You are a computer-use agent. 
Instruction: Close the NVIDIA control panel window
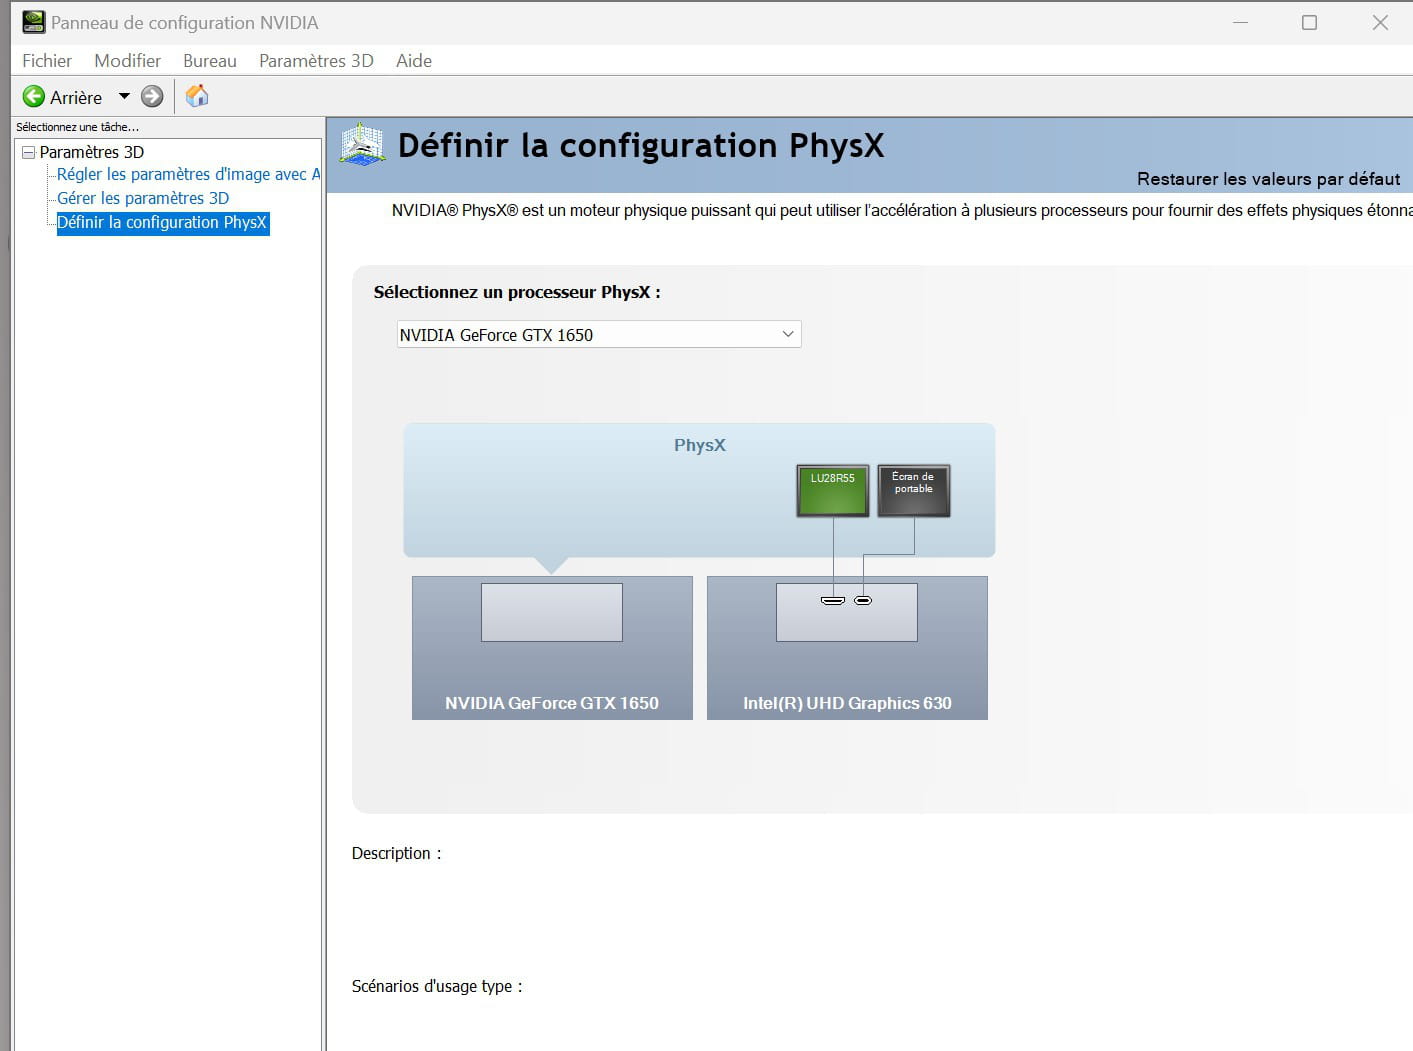pyautogui.click(x=1380, y=22)
